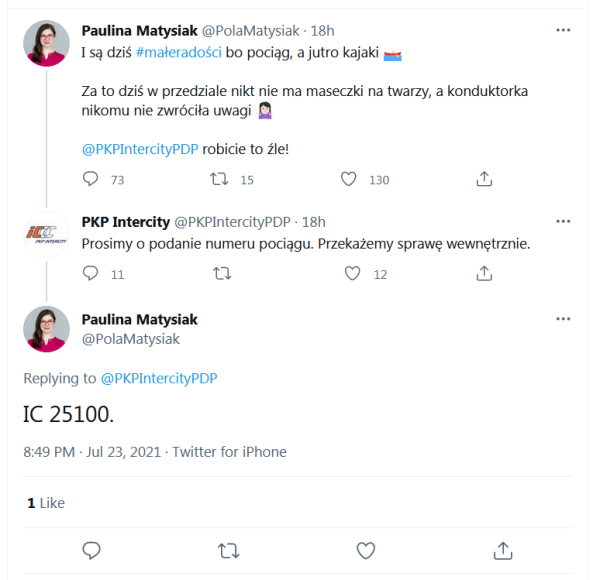This screenshot has height=580, width=600.
Task: Share Paulina's first tweet
Action: tap(484, 180)
